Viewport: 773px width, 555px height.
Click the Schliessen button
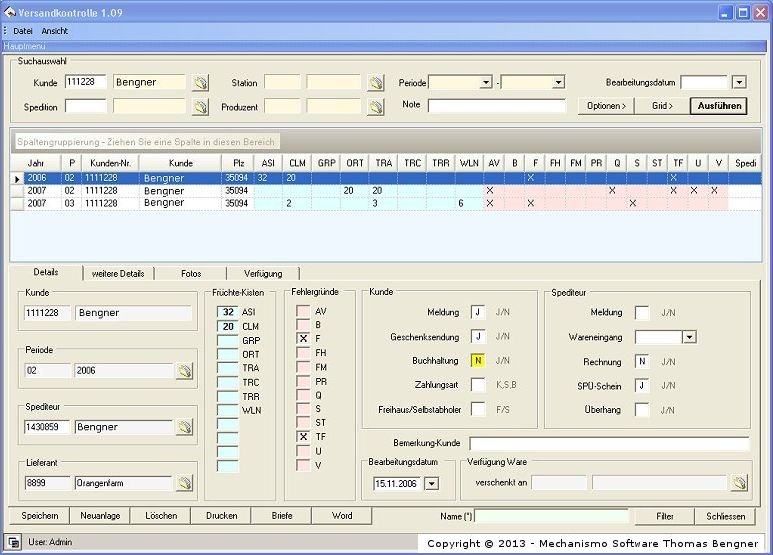[725, 516]
